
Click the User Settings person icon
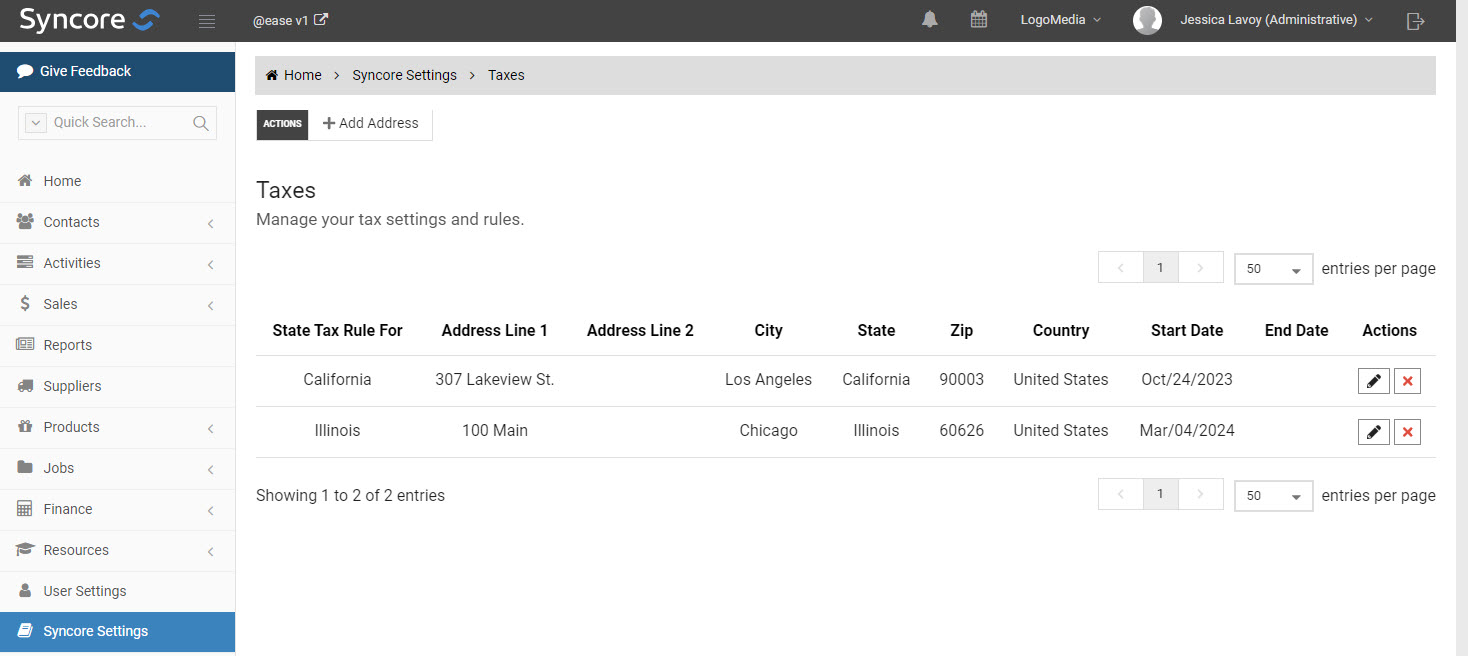(x=25, y=590)
